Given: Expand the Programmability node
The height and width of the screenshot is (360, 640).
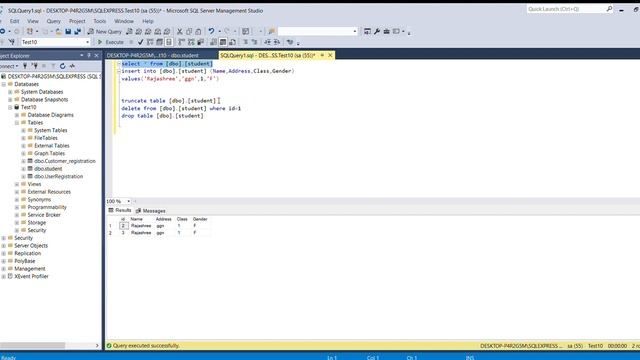Looking at the screenshot, I should click(x=17, y=207).
